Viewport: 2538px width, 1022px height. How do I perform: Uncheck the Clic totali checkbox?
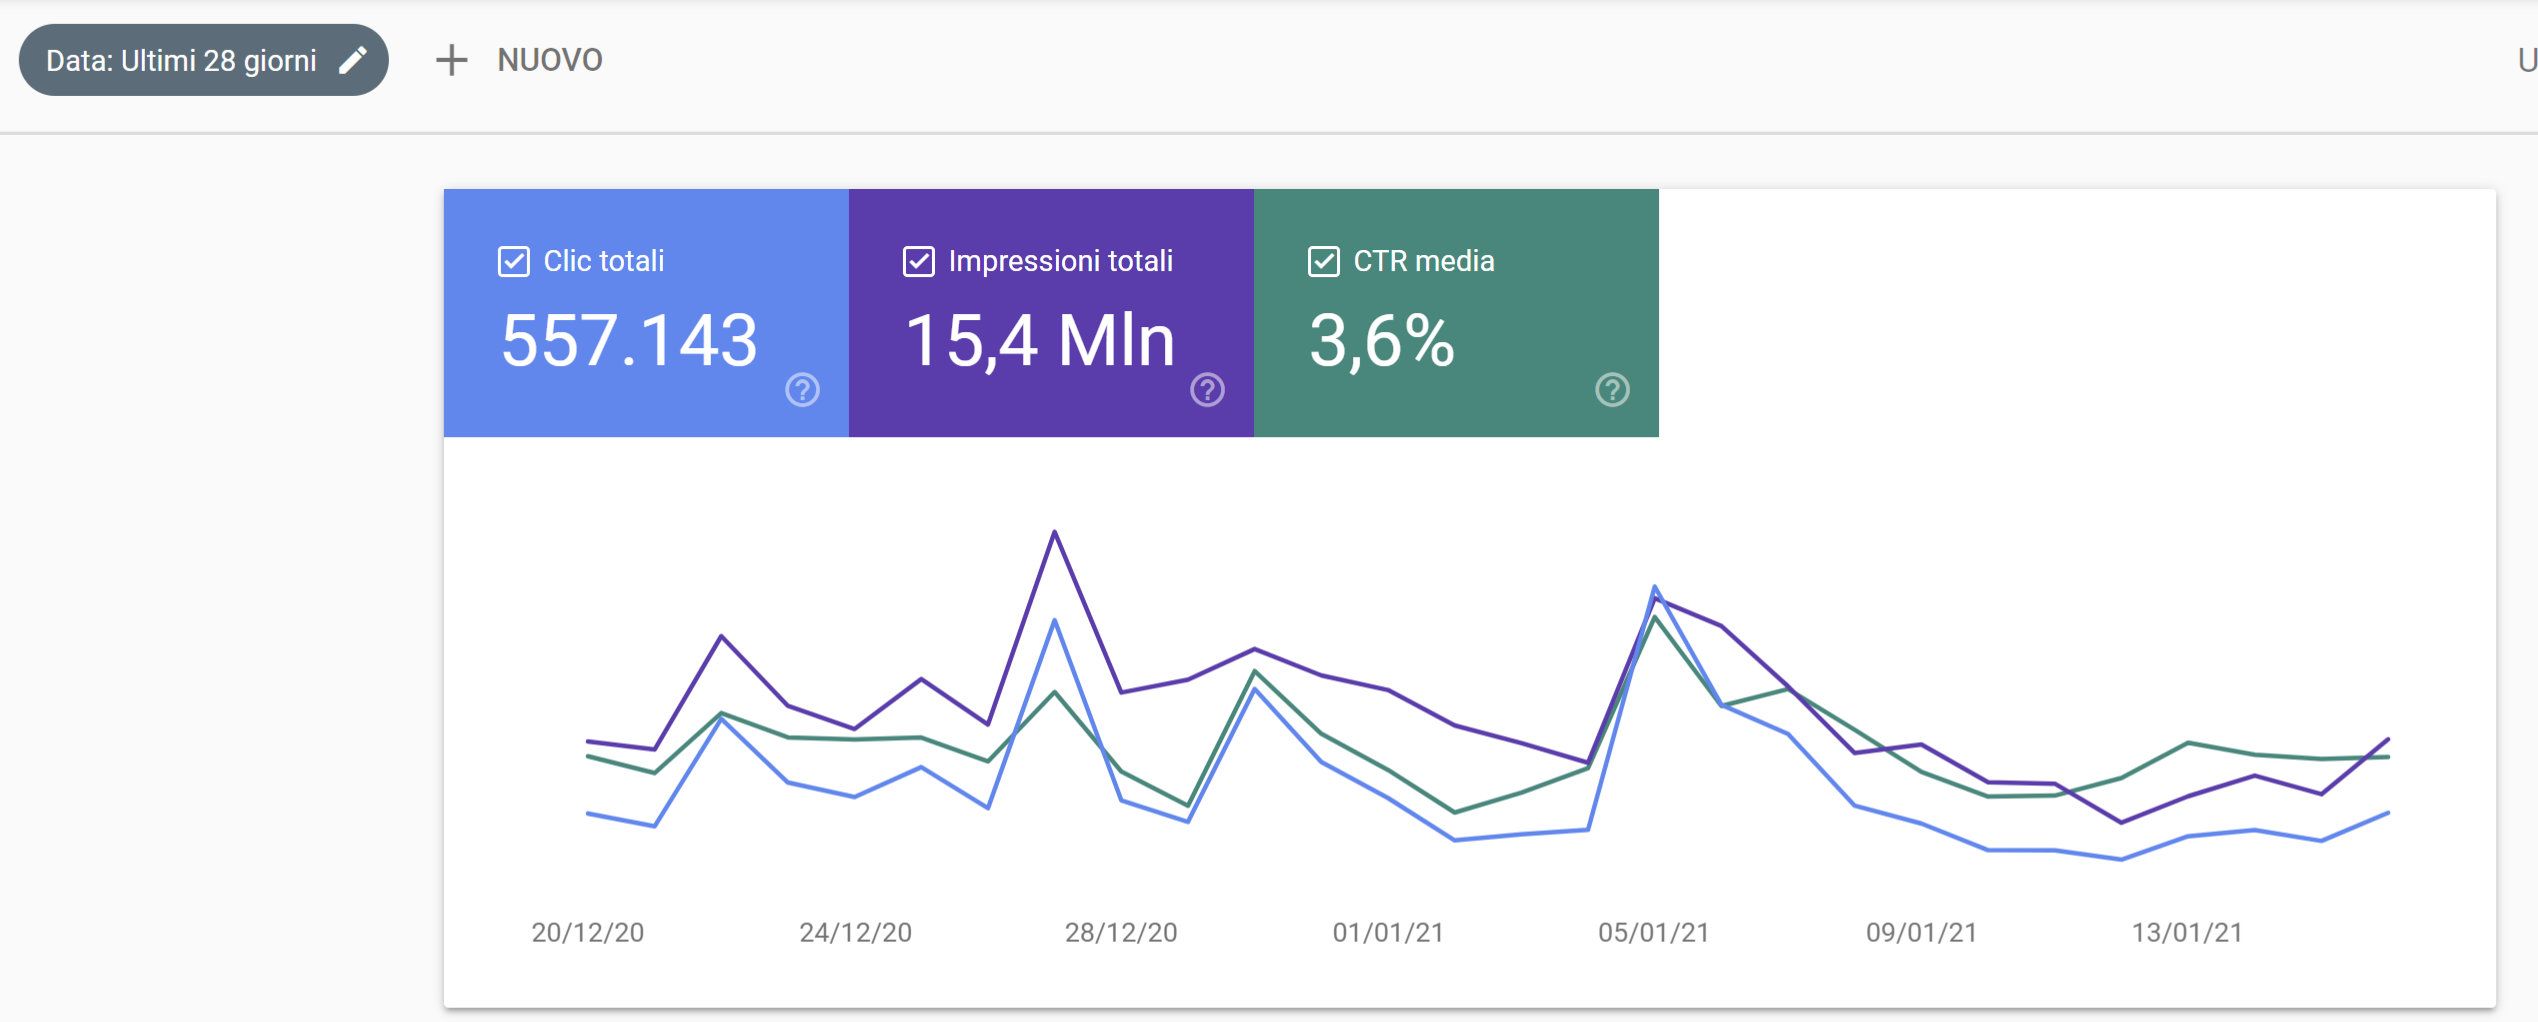[x=514, y=262]
